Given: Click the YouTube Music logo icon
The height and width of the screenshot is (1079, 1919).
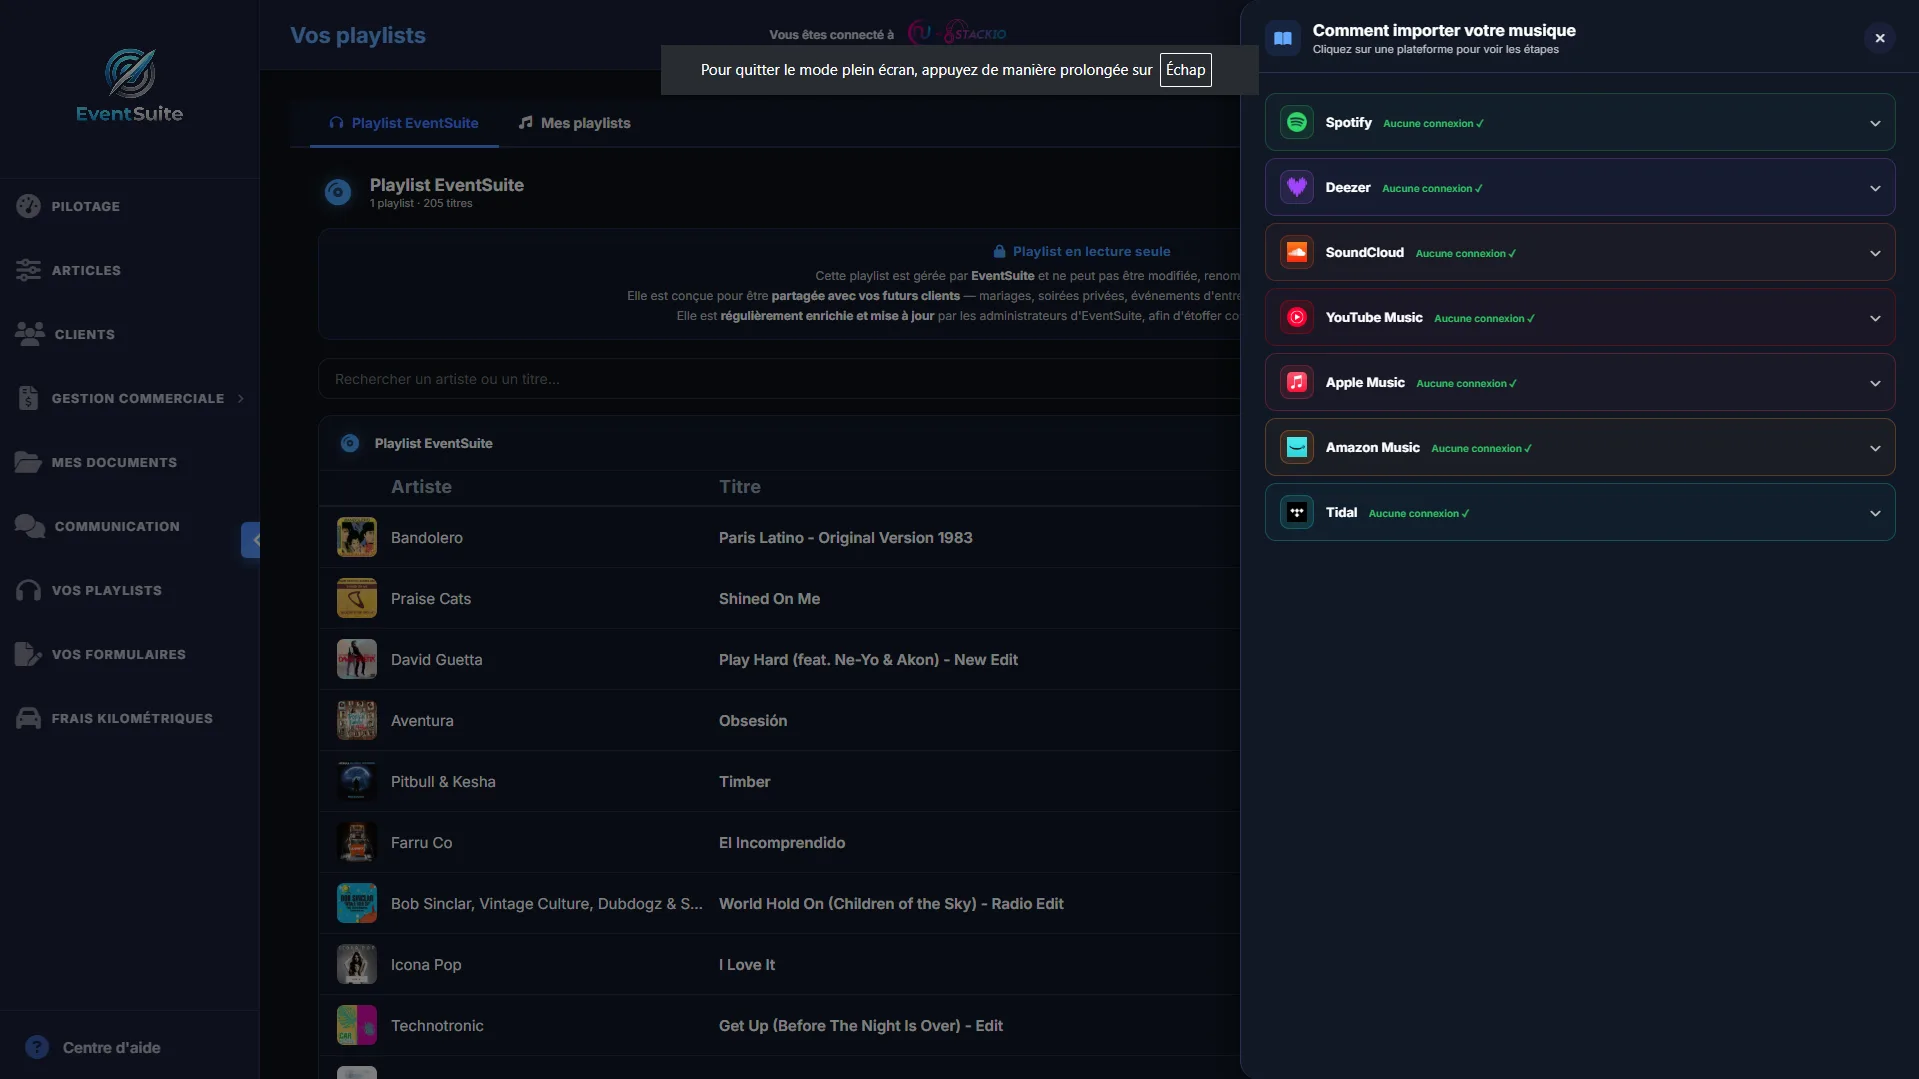Looking at the screenshot, I should tap(1297, 317).
